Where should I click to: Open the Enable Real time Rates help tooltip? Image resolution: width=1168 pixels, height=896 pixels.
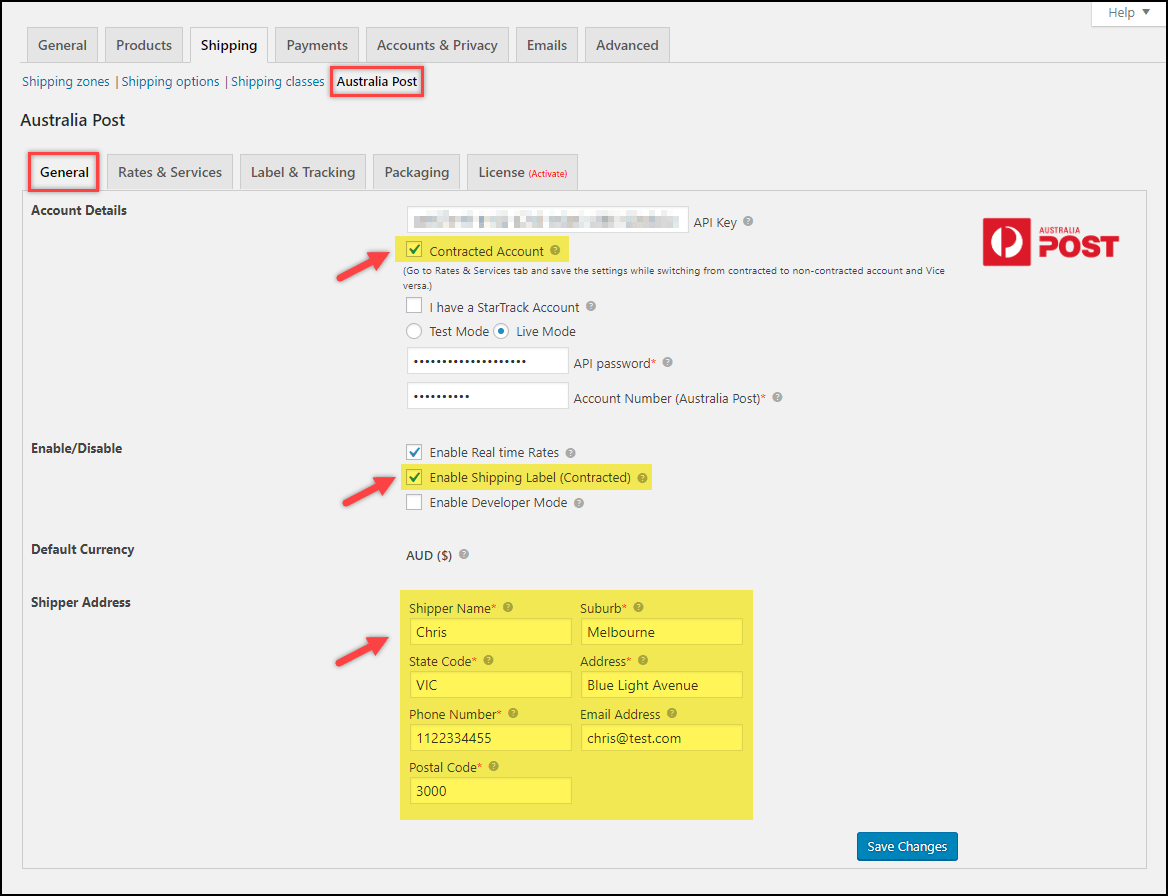coord(570,452)
